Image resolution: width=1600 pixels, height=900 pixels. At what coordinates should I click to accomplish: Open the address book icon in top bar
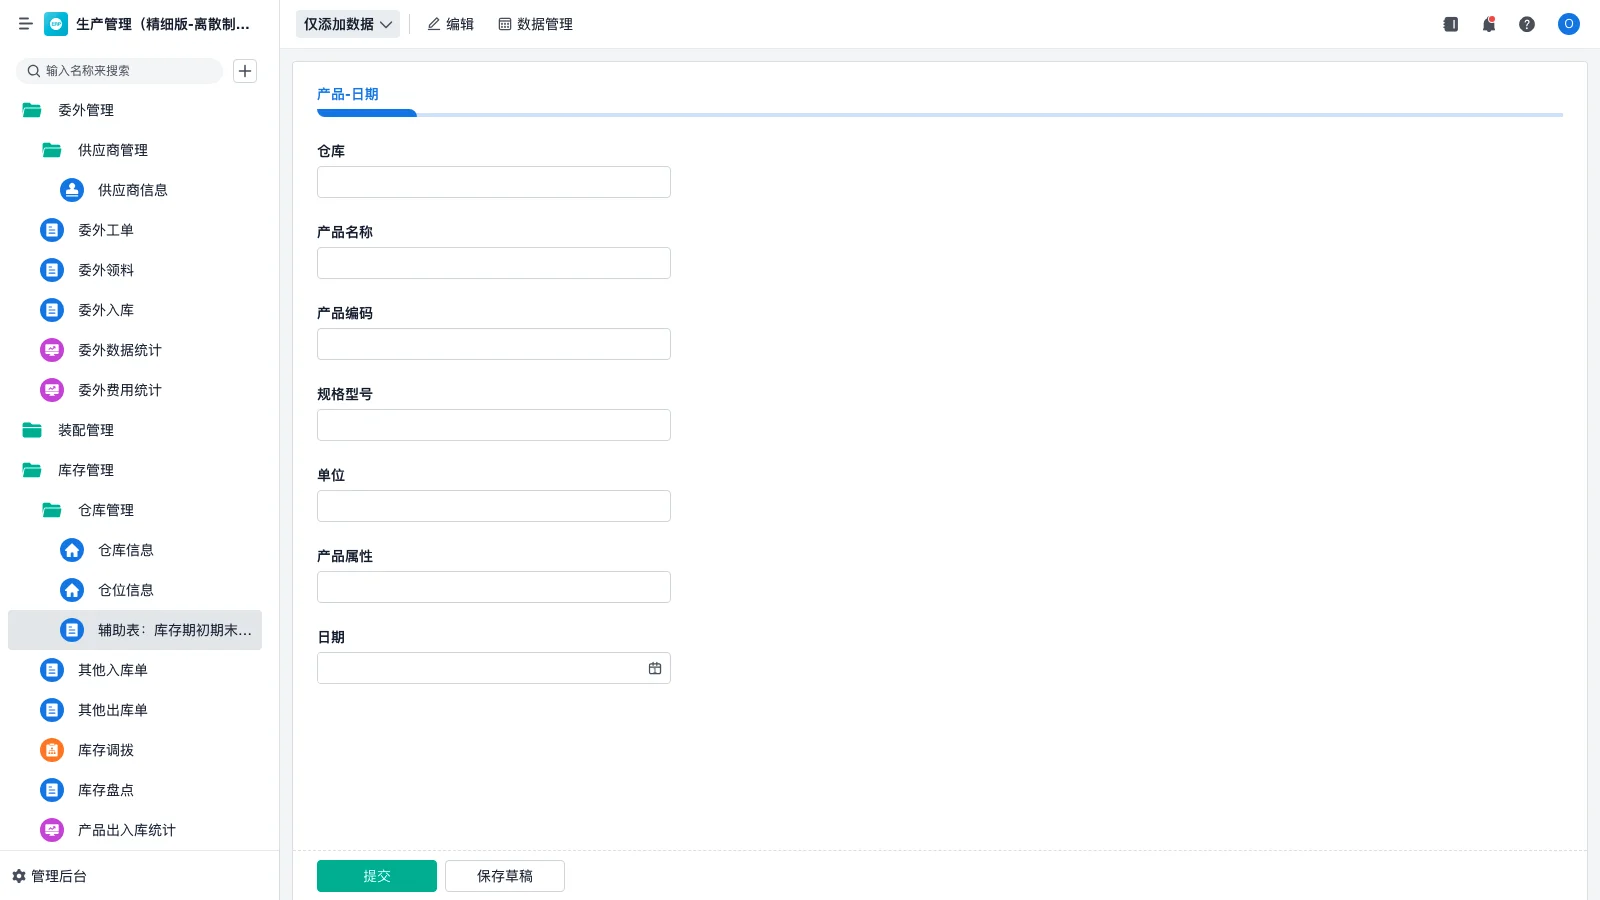point(1450,24)
